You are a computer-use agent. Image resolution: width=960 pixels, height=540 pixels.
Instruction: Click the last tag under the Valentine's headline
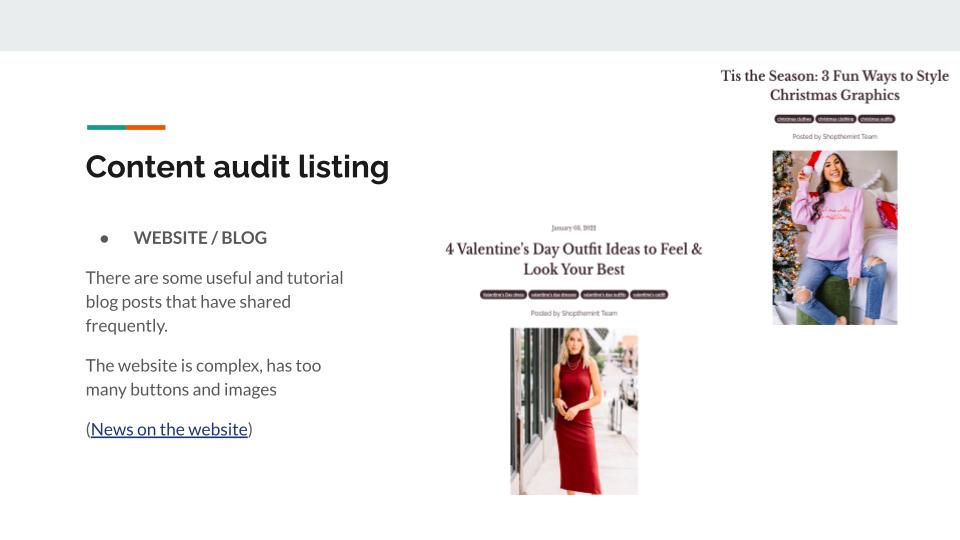[x=649, y=295]
